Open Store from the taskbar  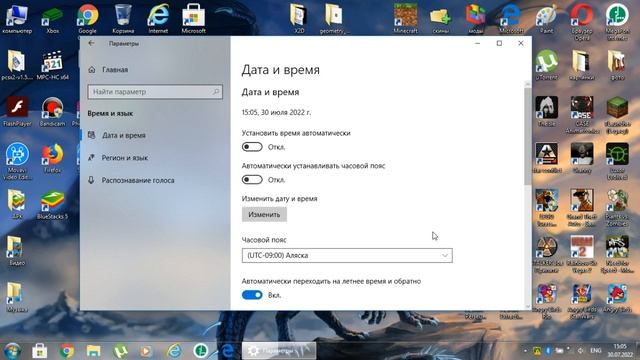[40, 351]
